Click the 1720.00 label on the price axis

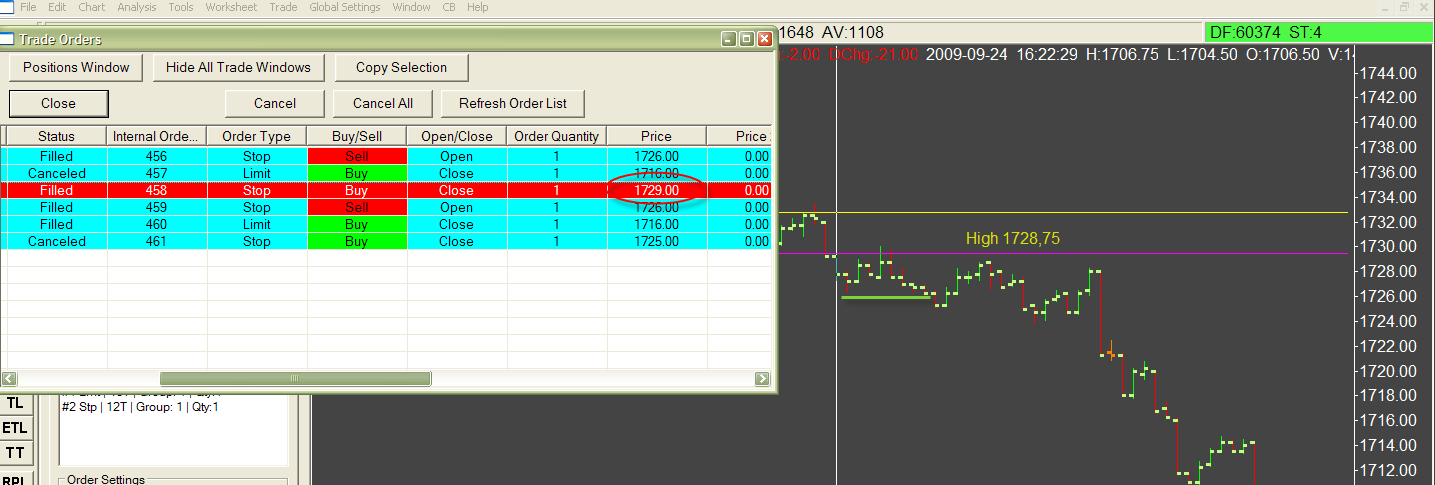click(x=1388, y=371)
